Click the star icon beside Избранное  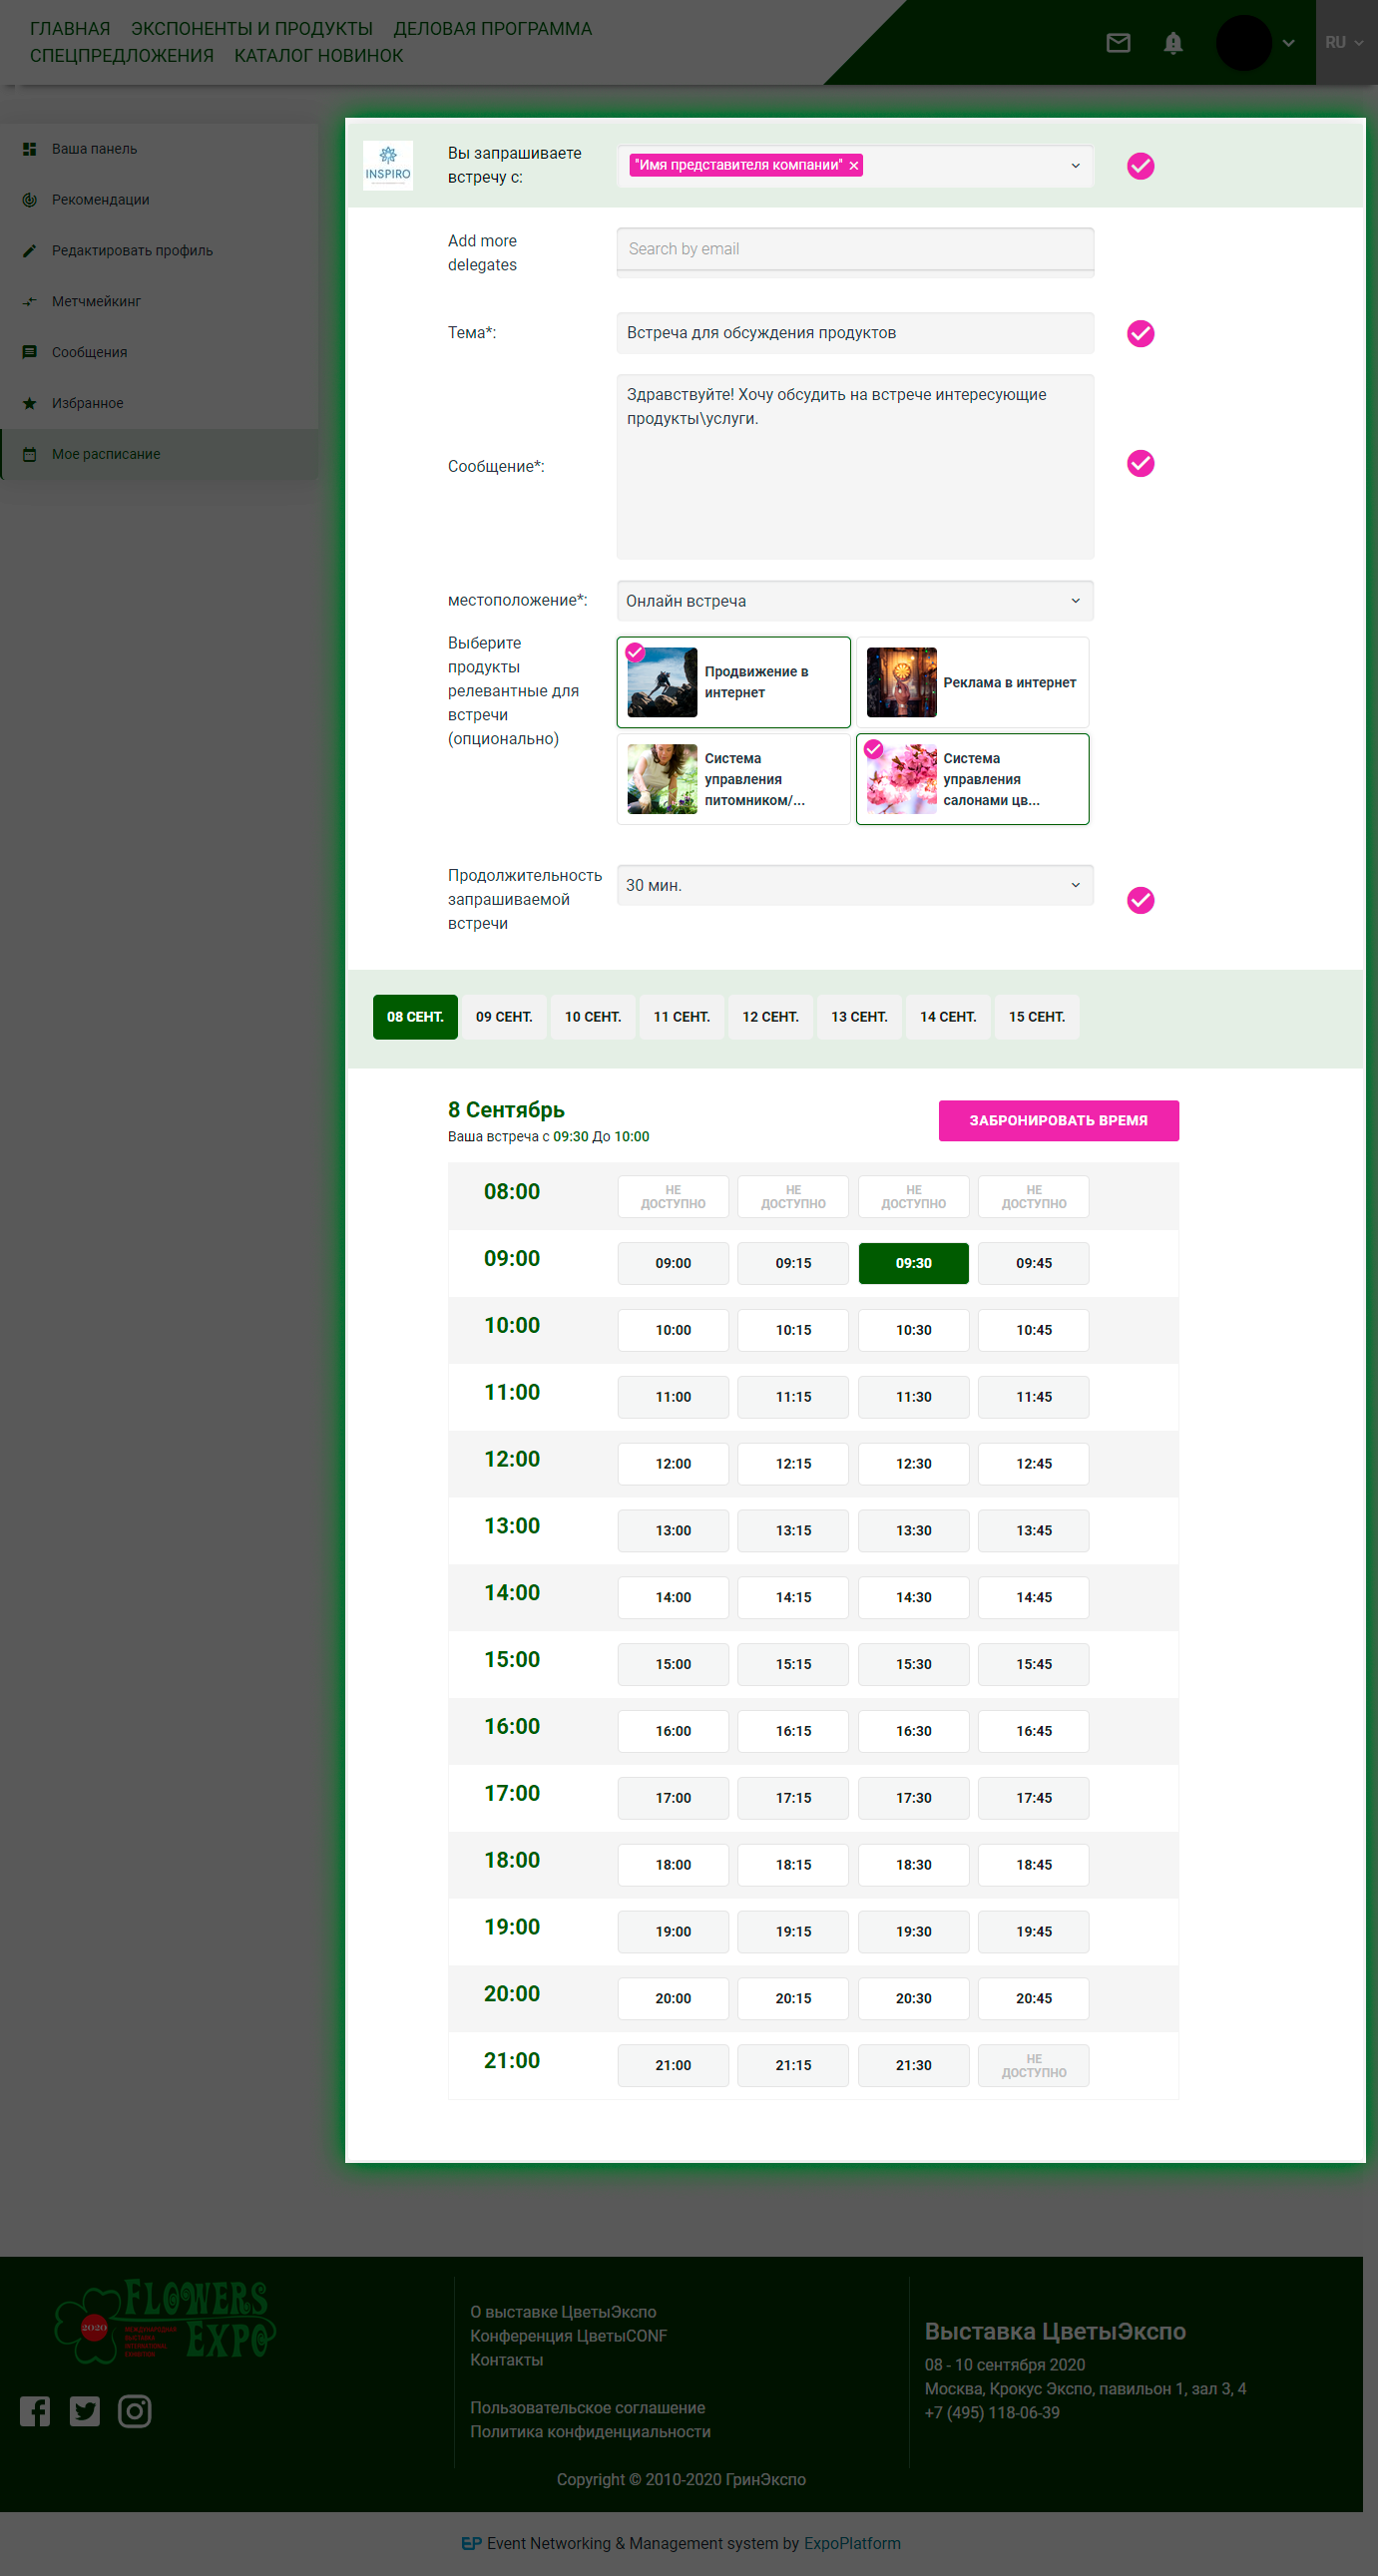(30, 403)
